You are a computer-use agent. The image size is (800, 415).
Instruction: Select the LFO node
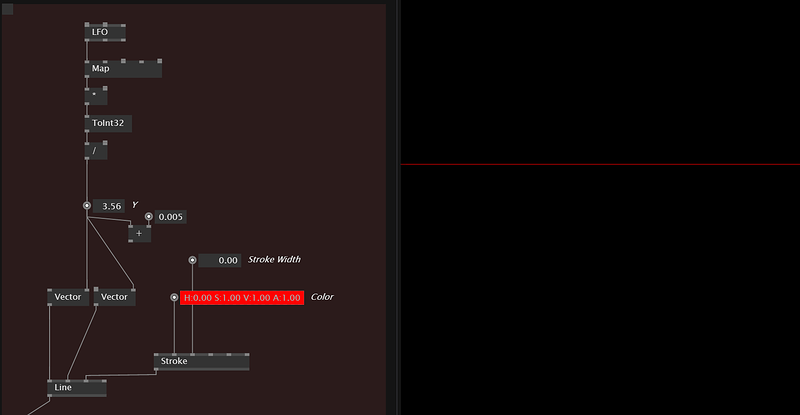tap(105, 33)
